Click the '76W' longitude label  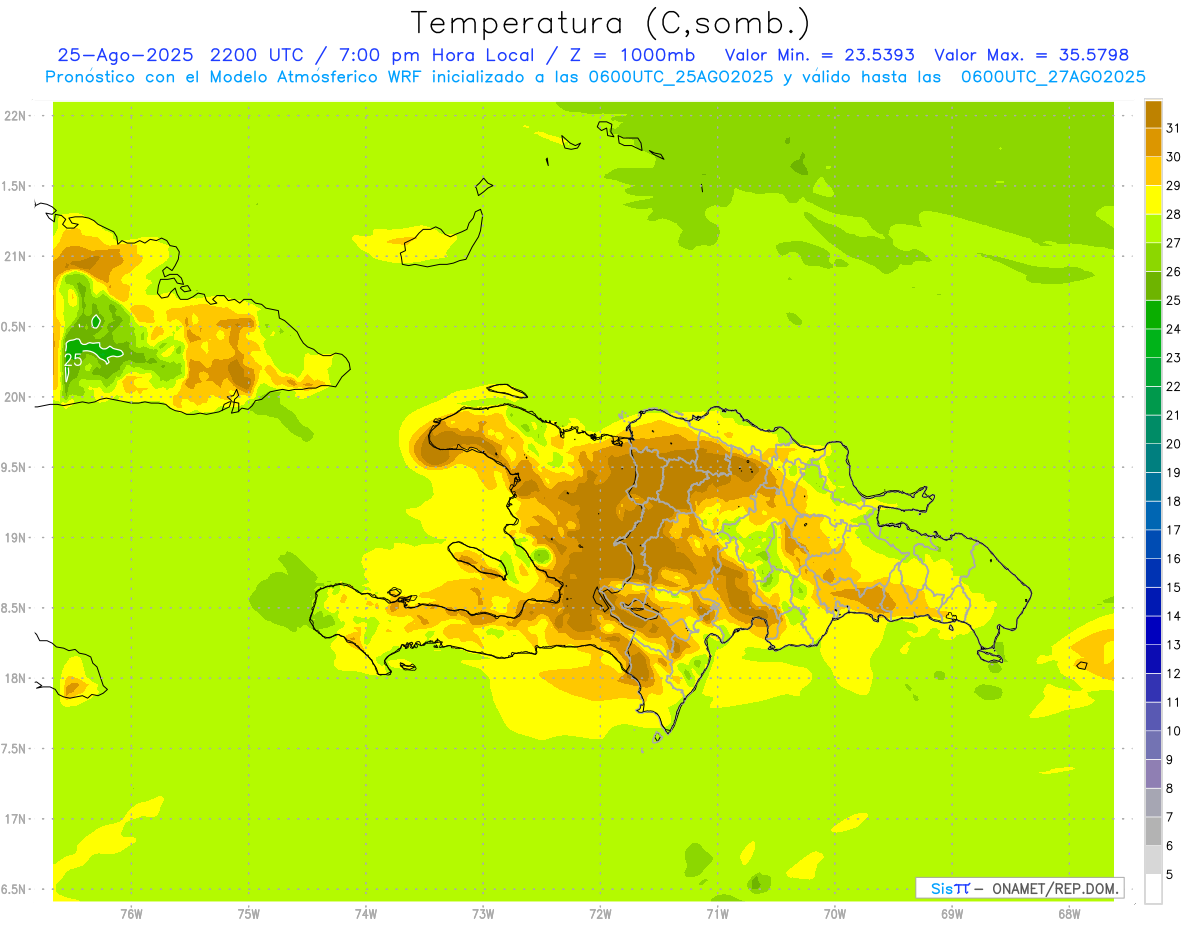(131, 914)
